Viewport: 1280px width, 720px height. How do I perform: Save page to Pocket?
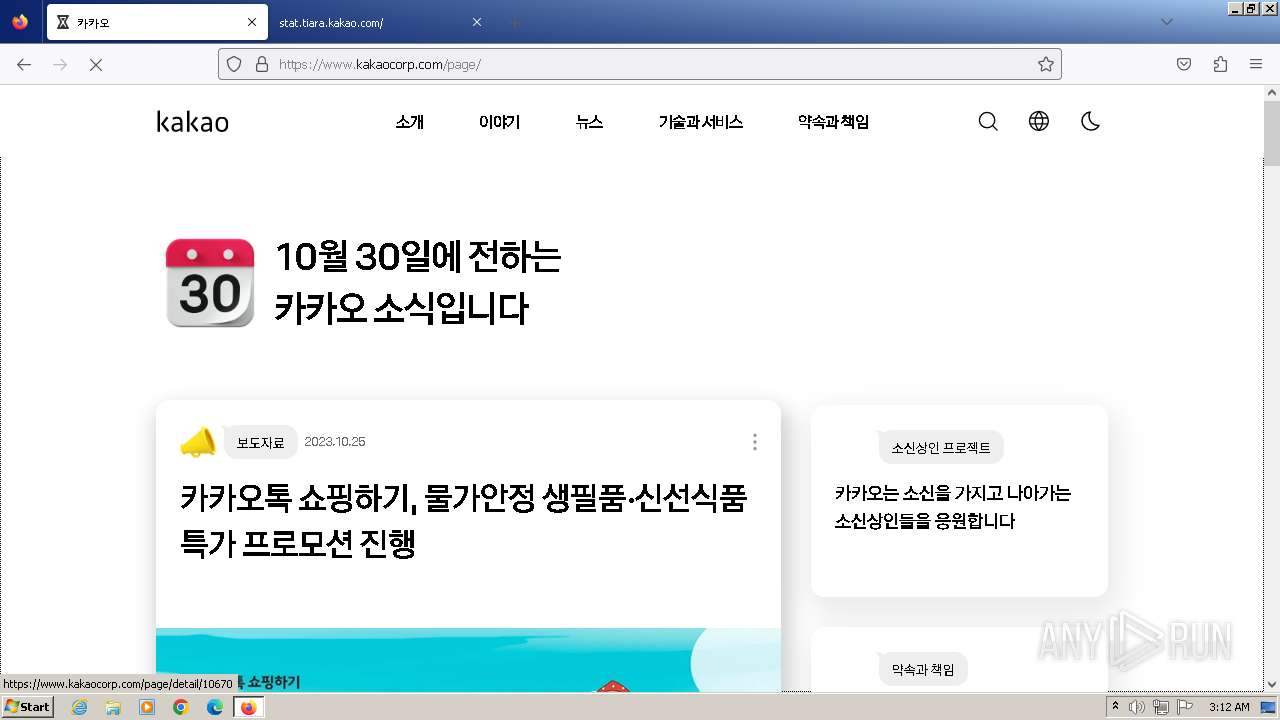point(1184,64)
